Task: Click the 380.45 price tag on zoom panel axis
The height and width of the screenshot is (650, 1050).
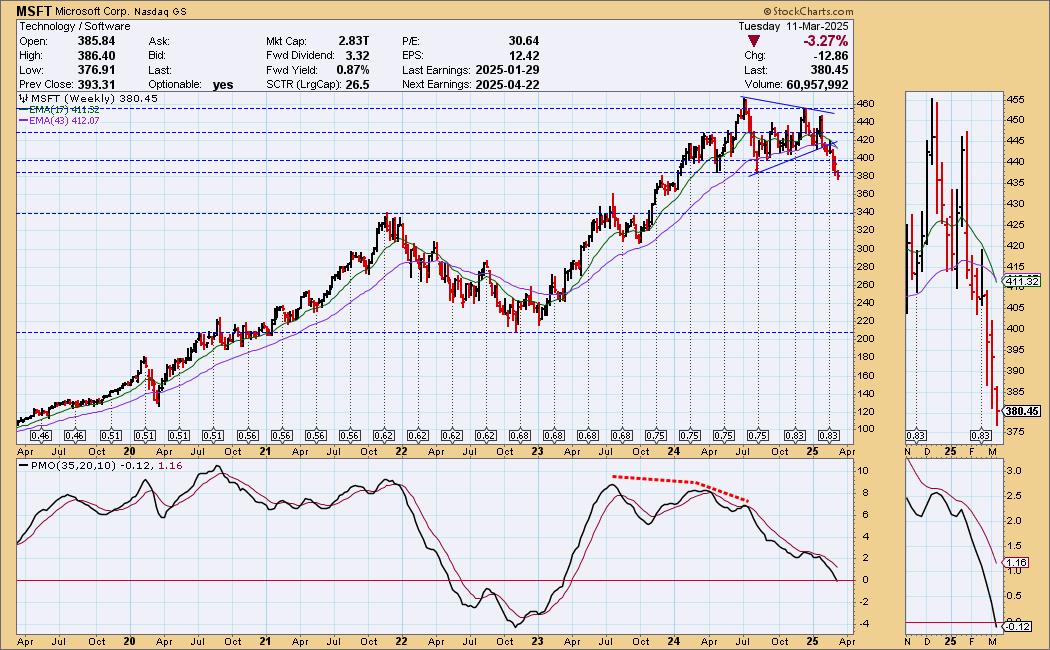Action: point(1023,411)
